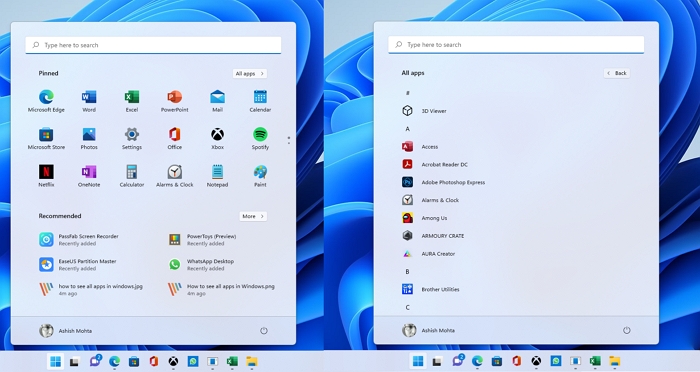Viewport: 700px width, 372px height.
Task: Launch Among Us from the list
Action: [425, 218]
